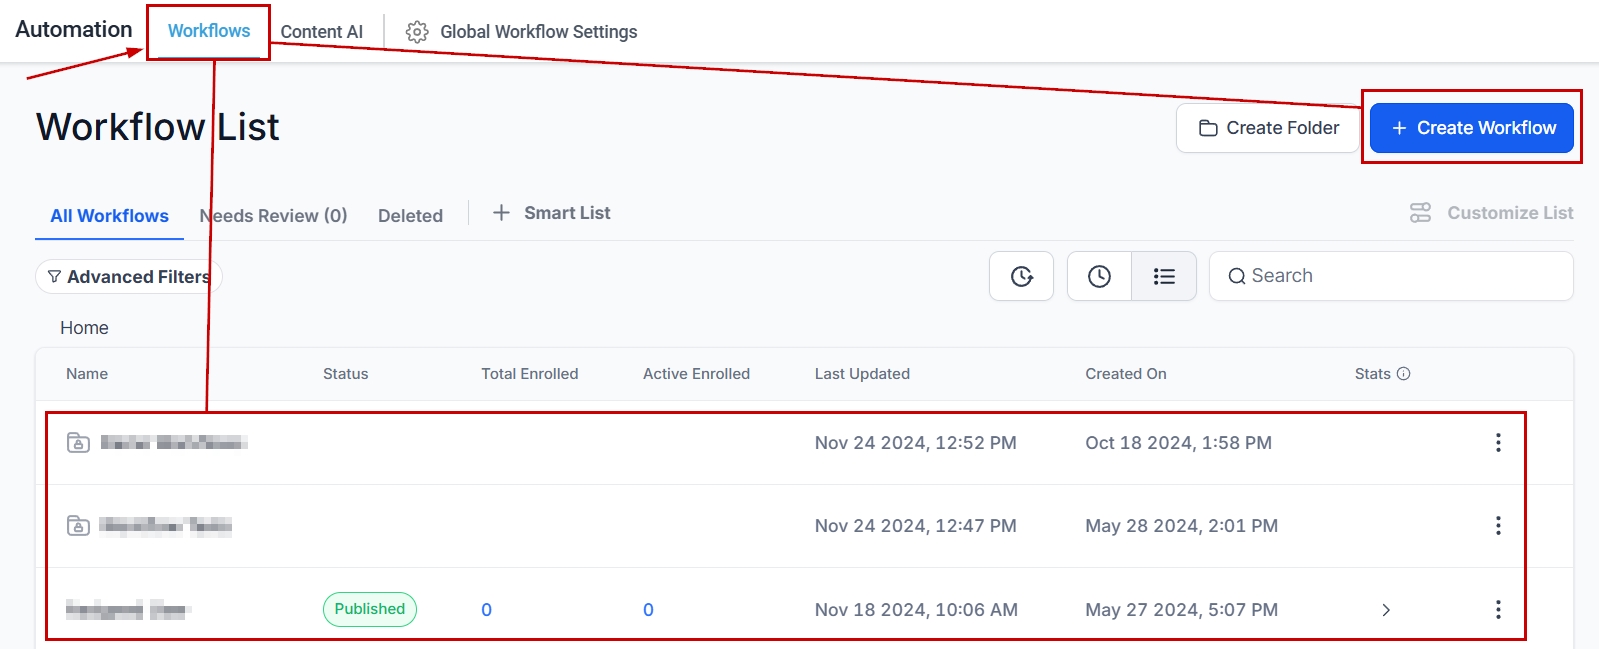Image resolution: width=1599 pixels, height=649 pixels.
Task: Click the Create Folder button
Action: pyautogui.click(x=1268, y=128)
